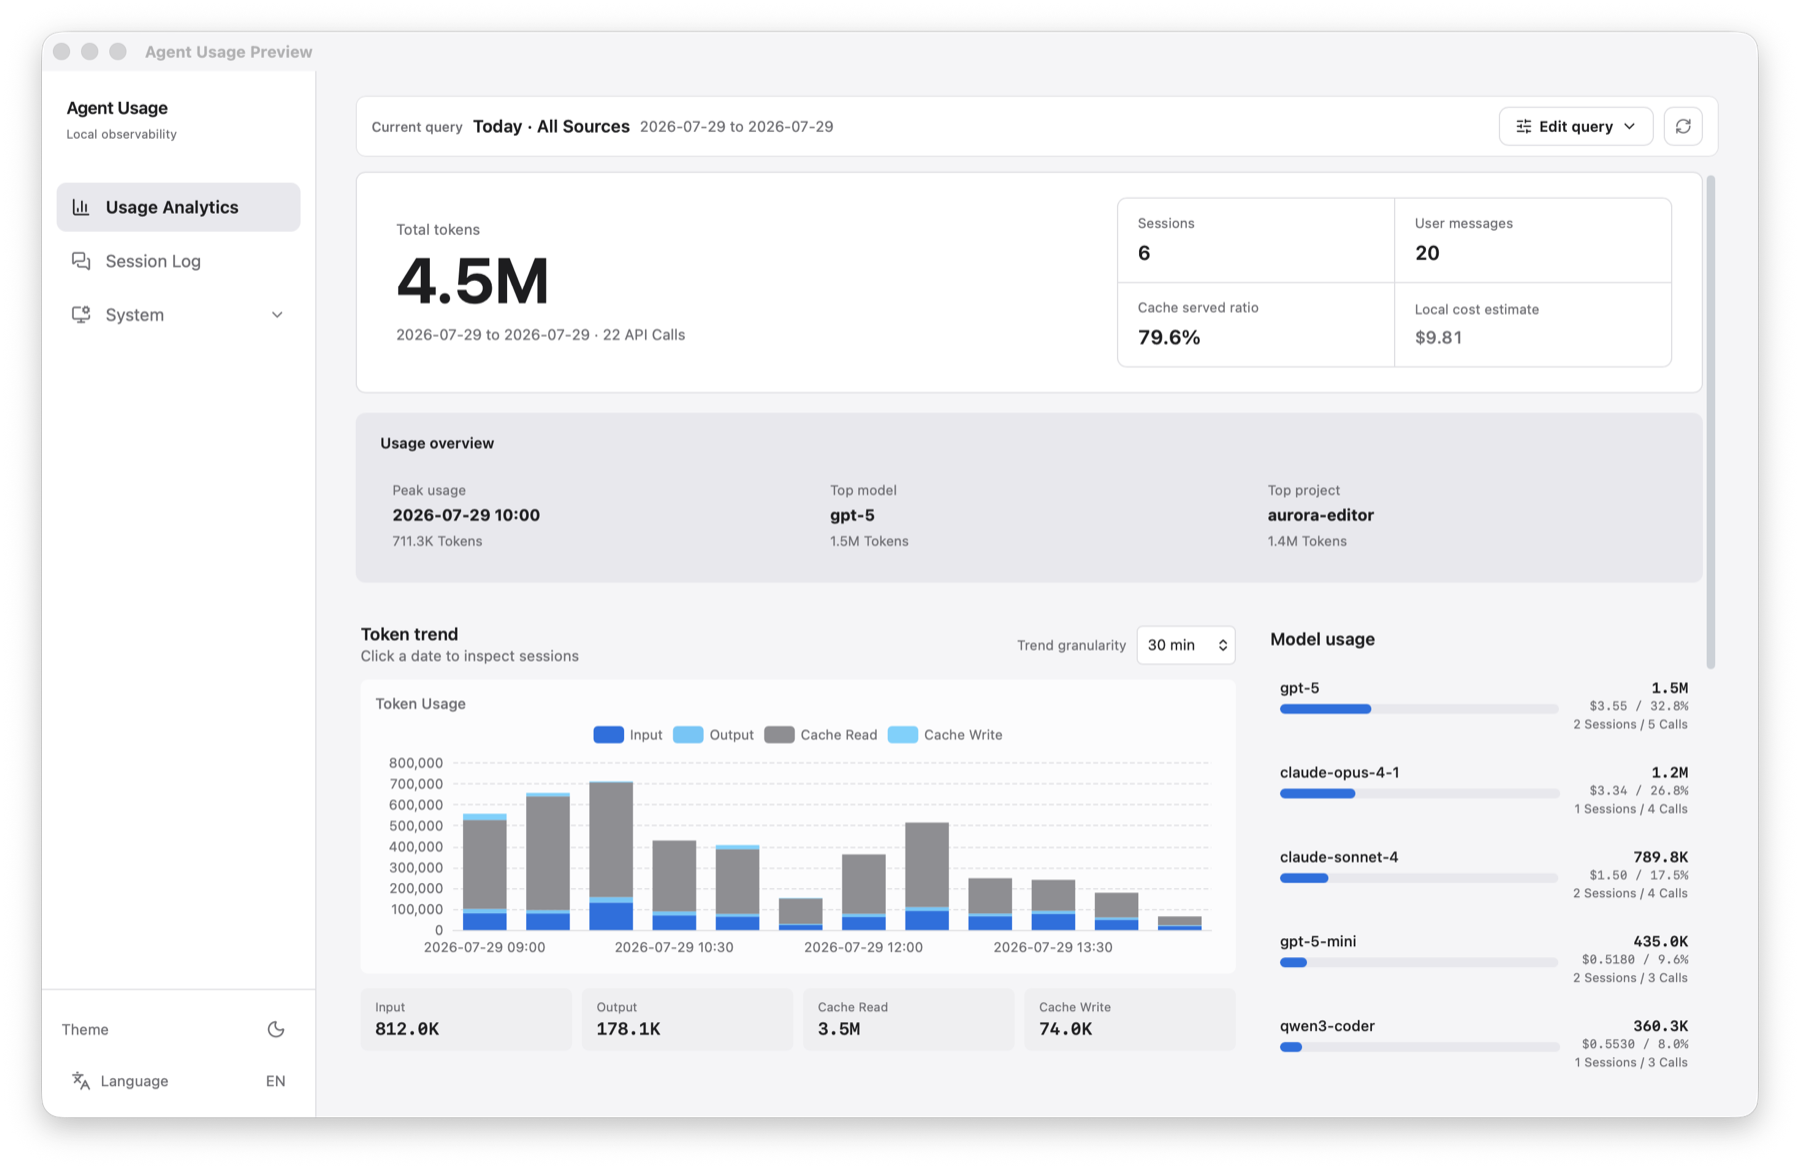Click the tallest bar at 10:00 in chart
The image size is (1800, 1169).
[x=611, y=856]
